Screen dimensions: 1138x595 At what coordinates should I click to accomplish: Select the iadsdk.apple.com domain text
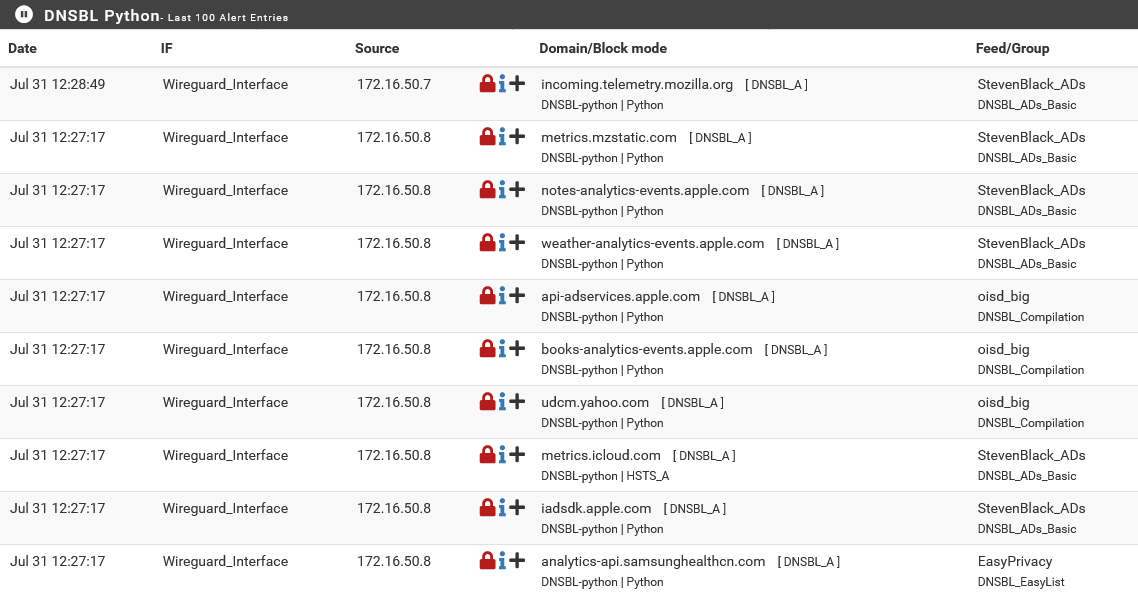597,508
